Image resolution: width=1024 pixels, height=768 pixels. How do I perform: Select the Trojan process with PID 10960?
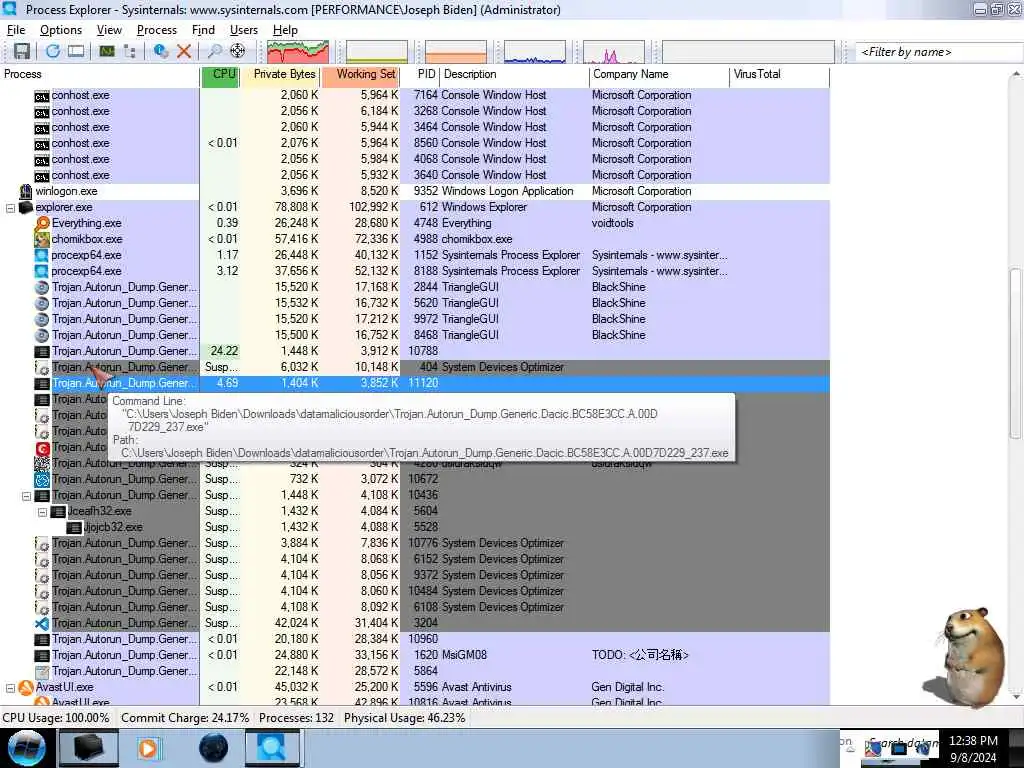pyautogui.click(x=415, y=639)
